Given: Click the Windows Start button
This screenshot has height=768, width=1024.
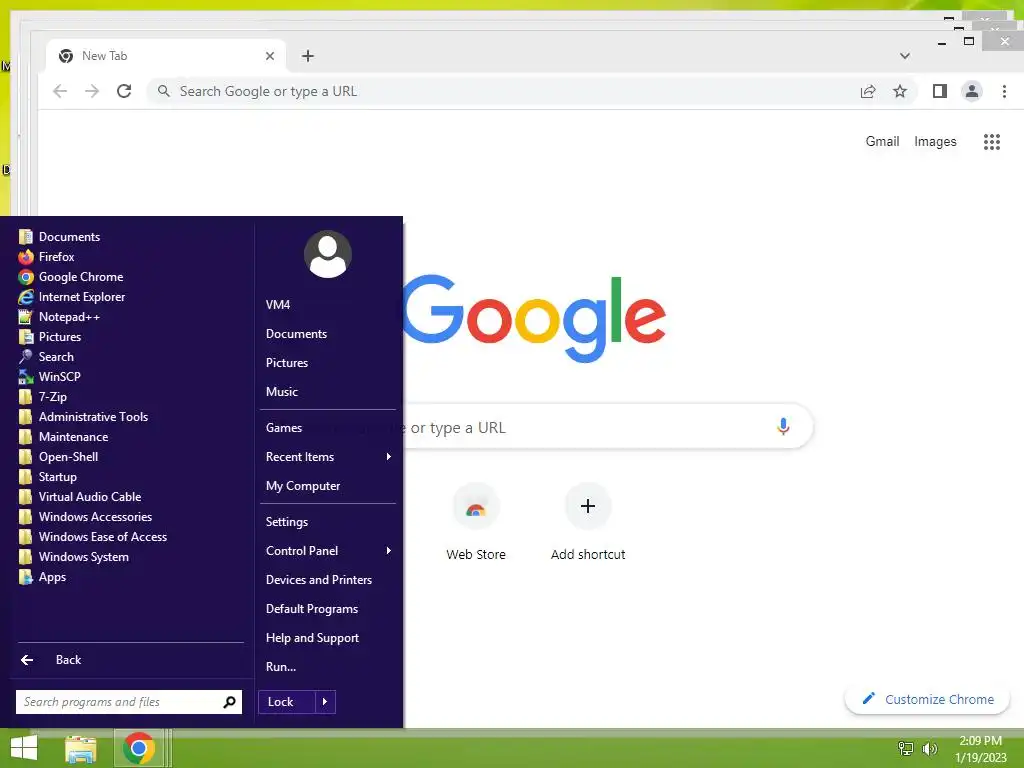Looking at the screenshot, I should pyautogui.click(x=24, y=748).
